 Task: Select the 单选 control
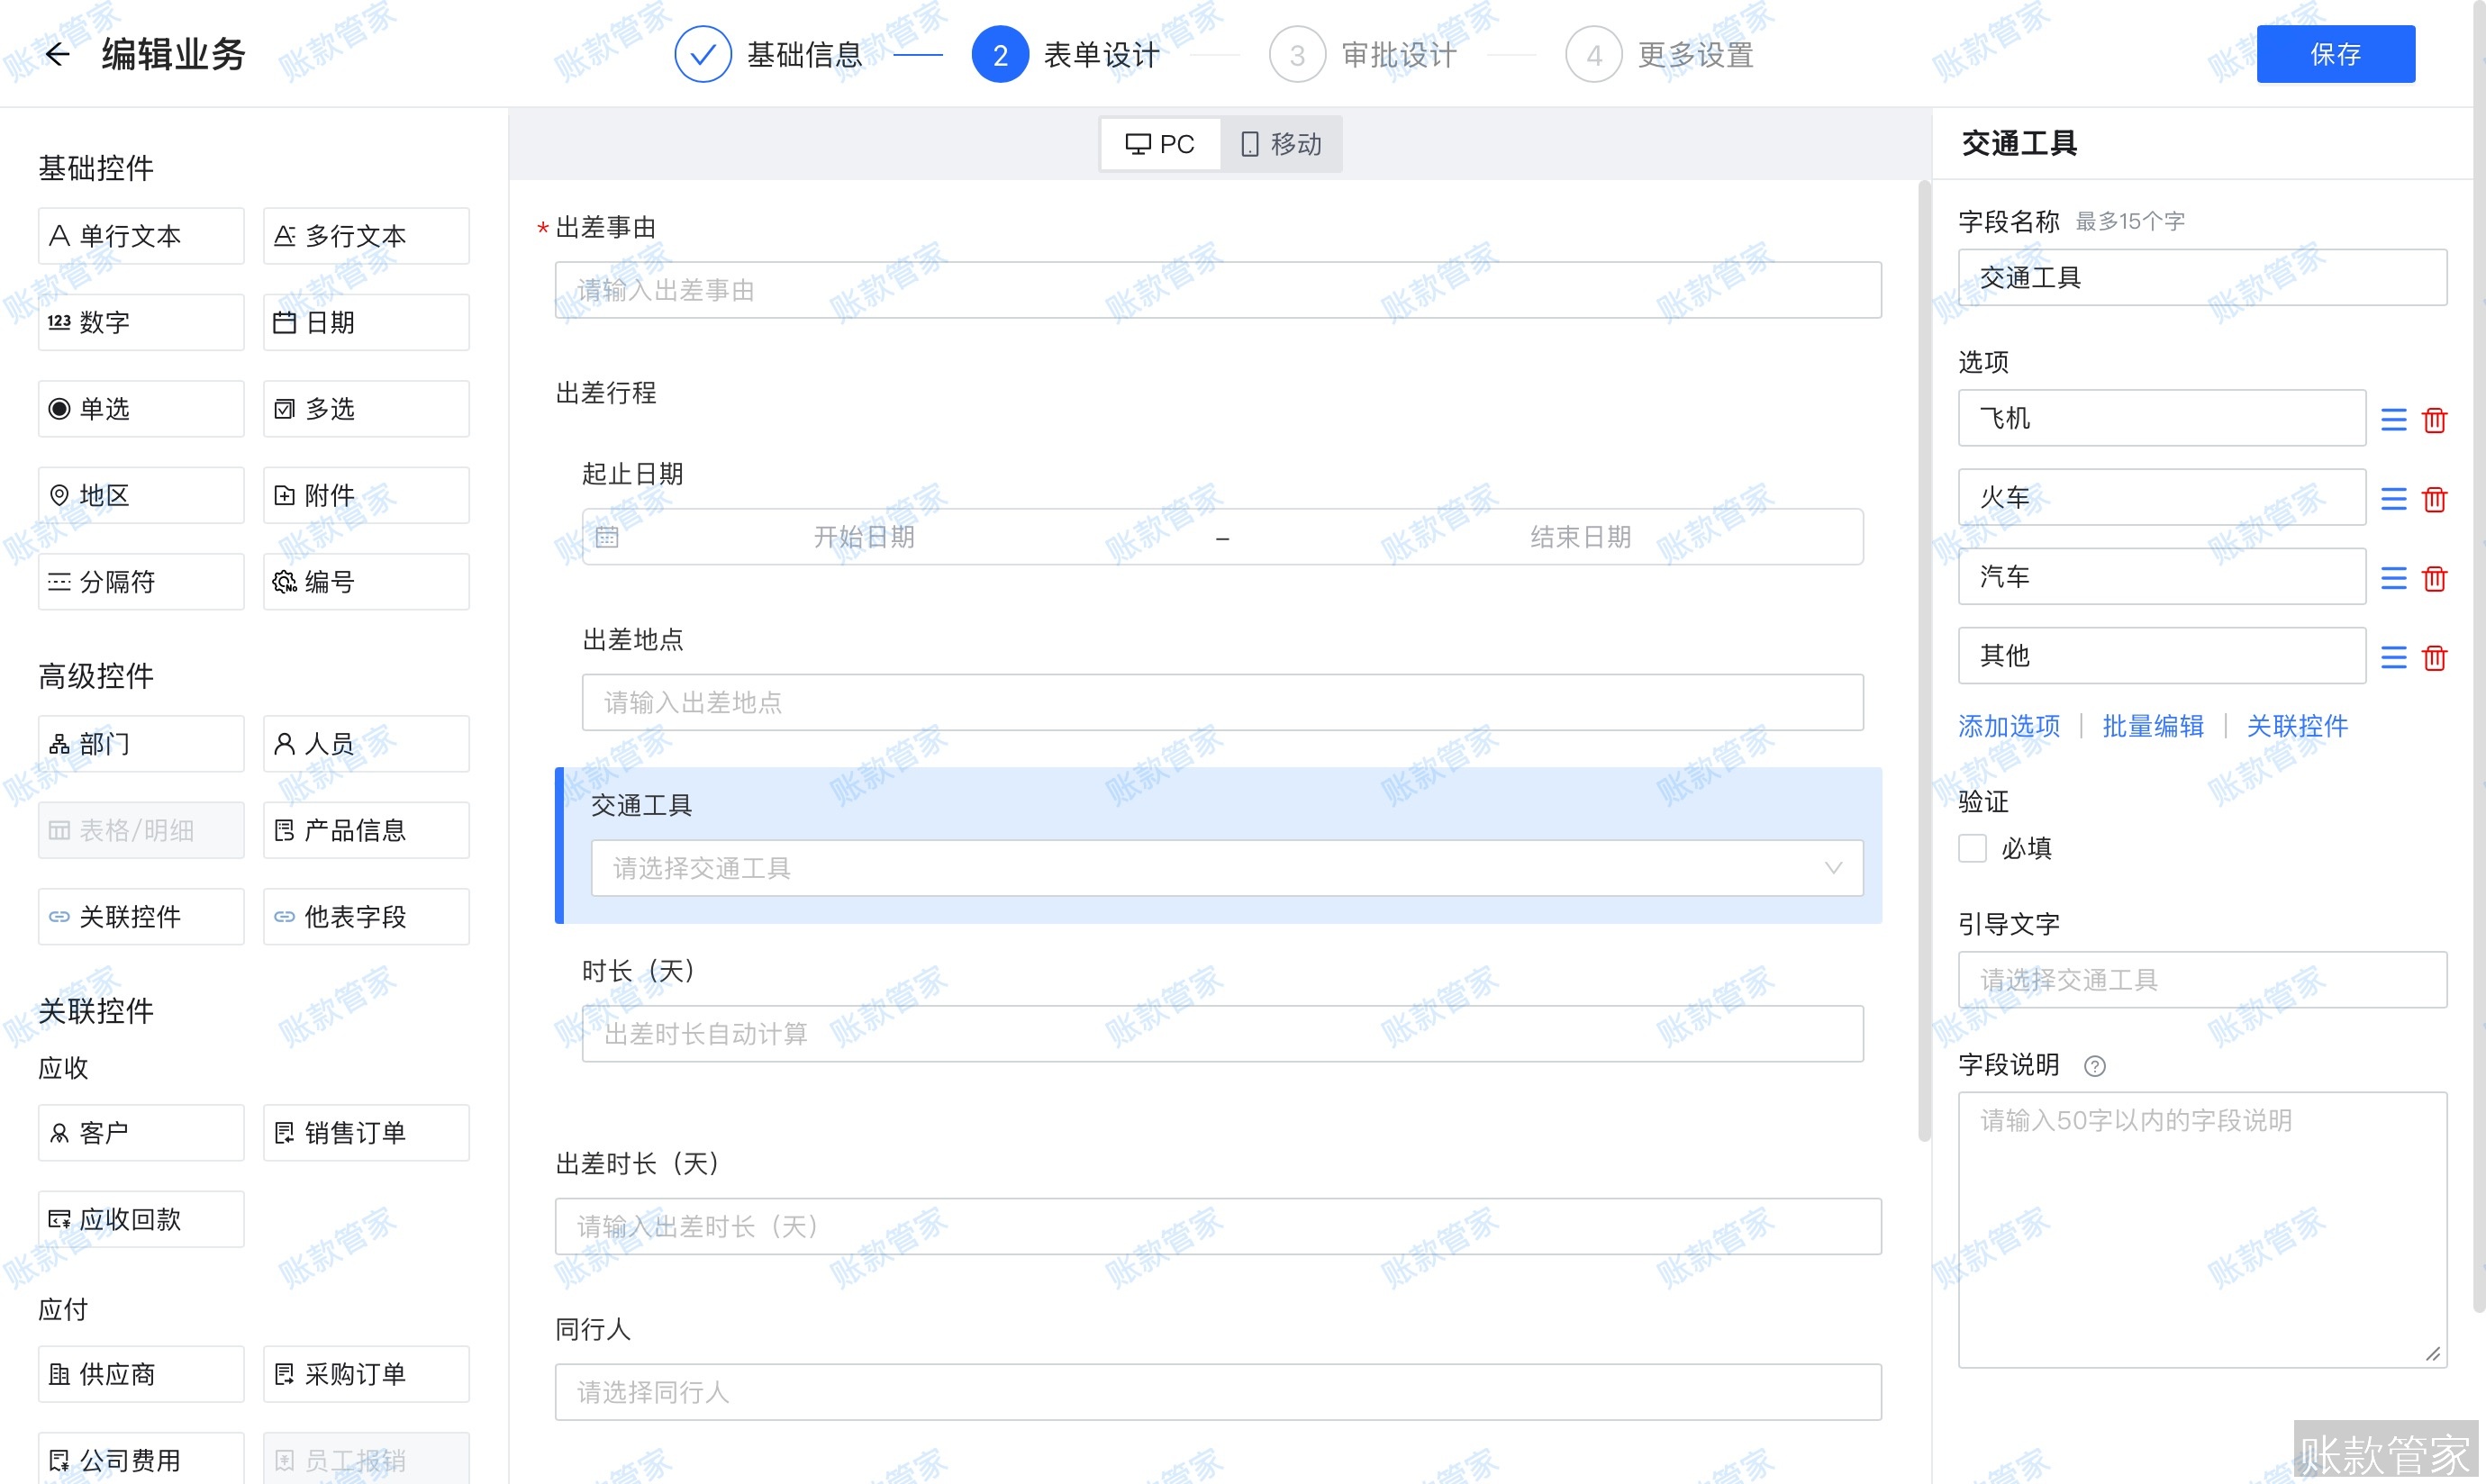pyautogui.click(x=140, y=408)
